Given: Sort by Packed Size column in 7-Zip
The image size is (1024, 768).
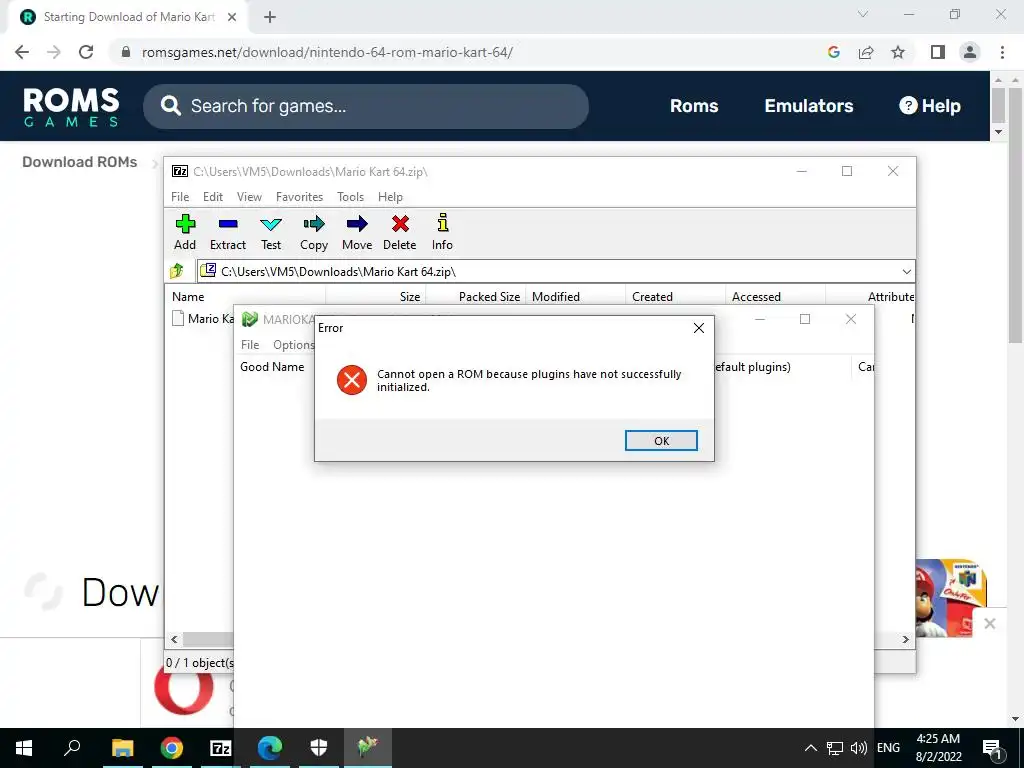Looking at the screenshot, I should 476,296.
